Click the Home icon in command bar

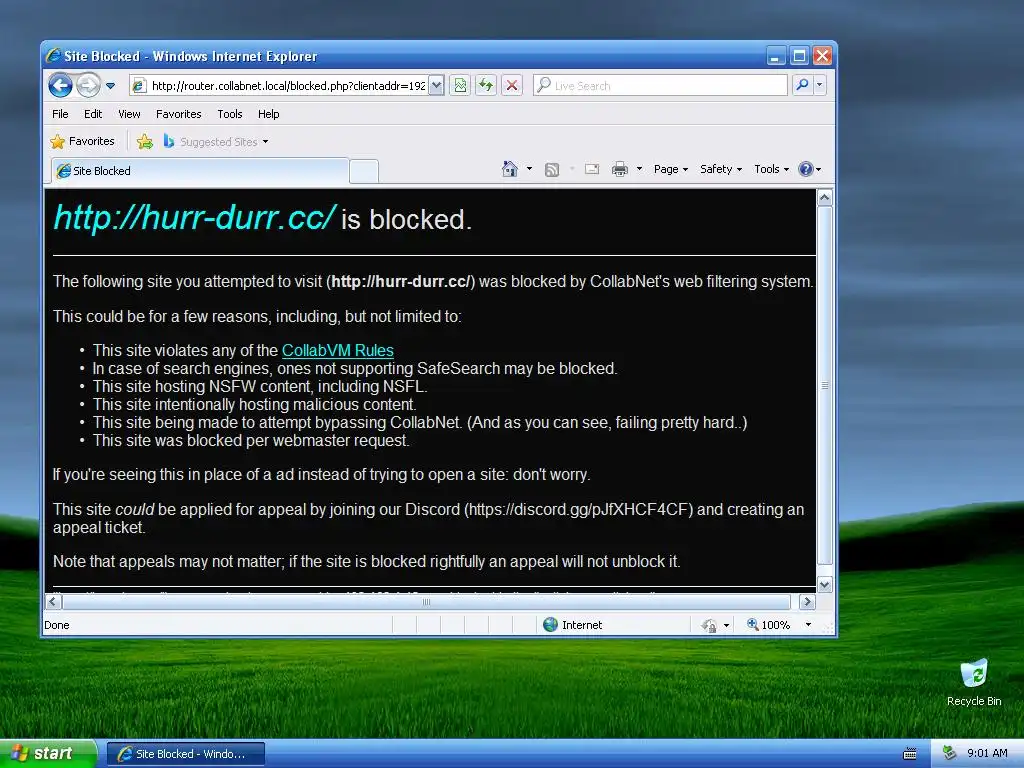tap(509, 169)
